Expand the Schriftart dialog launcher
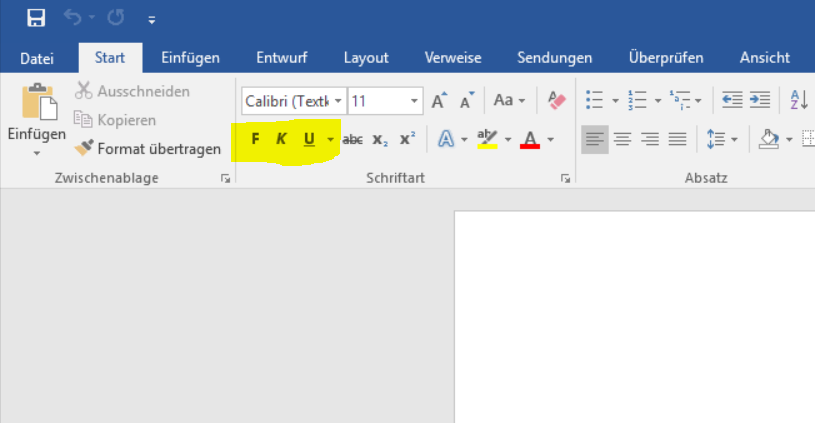 point(566,178)
